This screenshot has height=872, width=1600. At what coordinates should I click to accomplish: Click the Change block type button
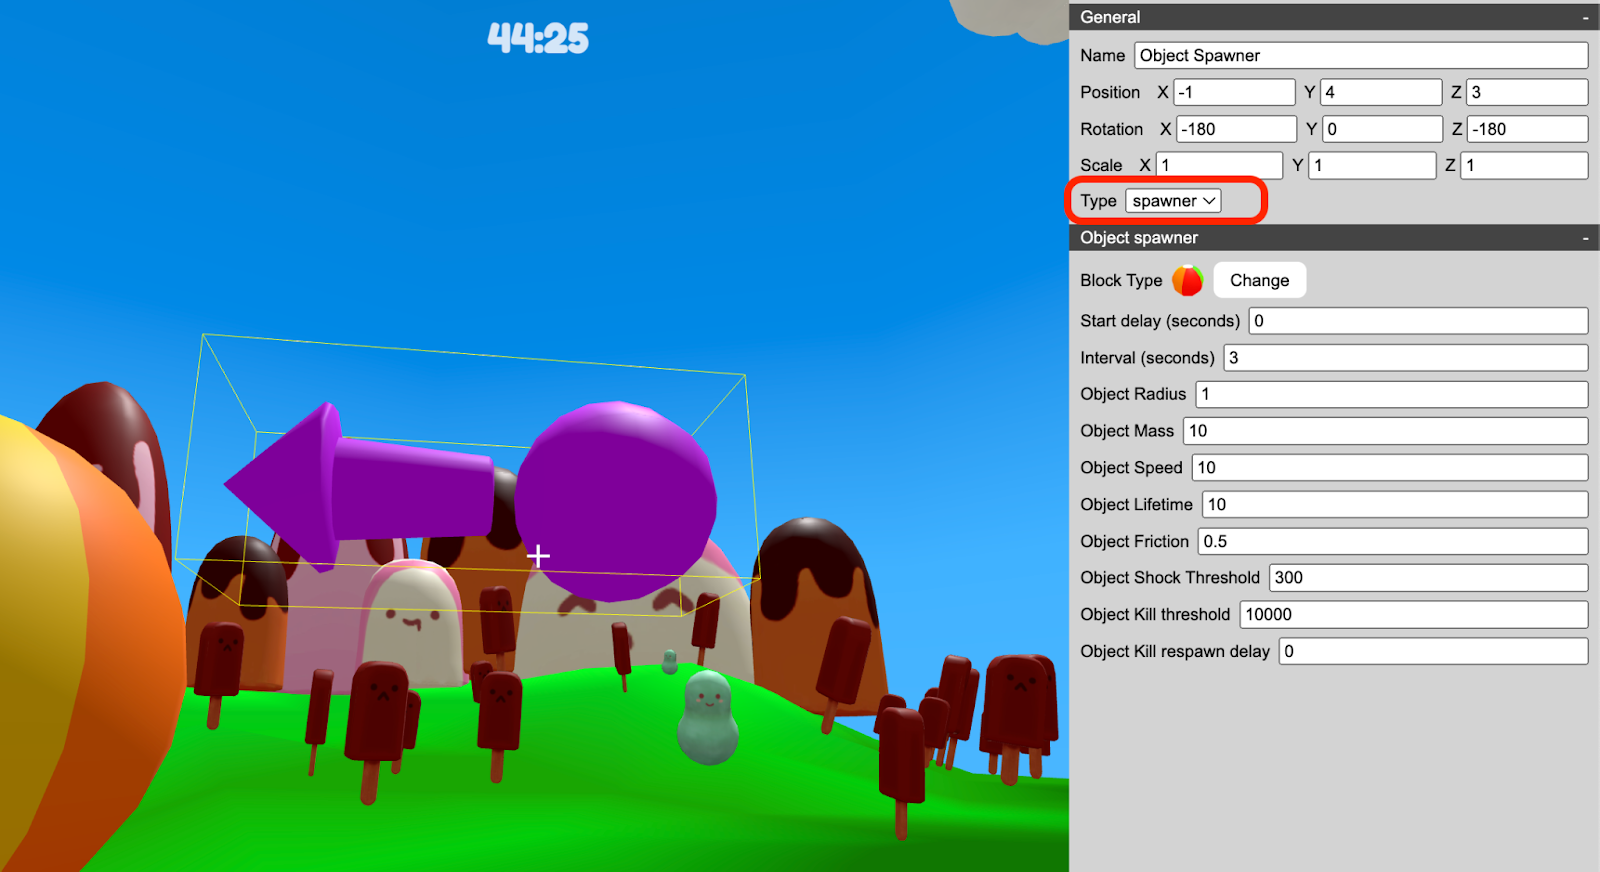point(1259,280)
